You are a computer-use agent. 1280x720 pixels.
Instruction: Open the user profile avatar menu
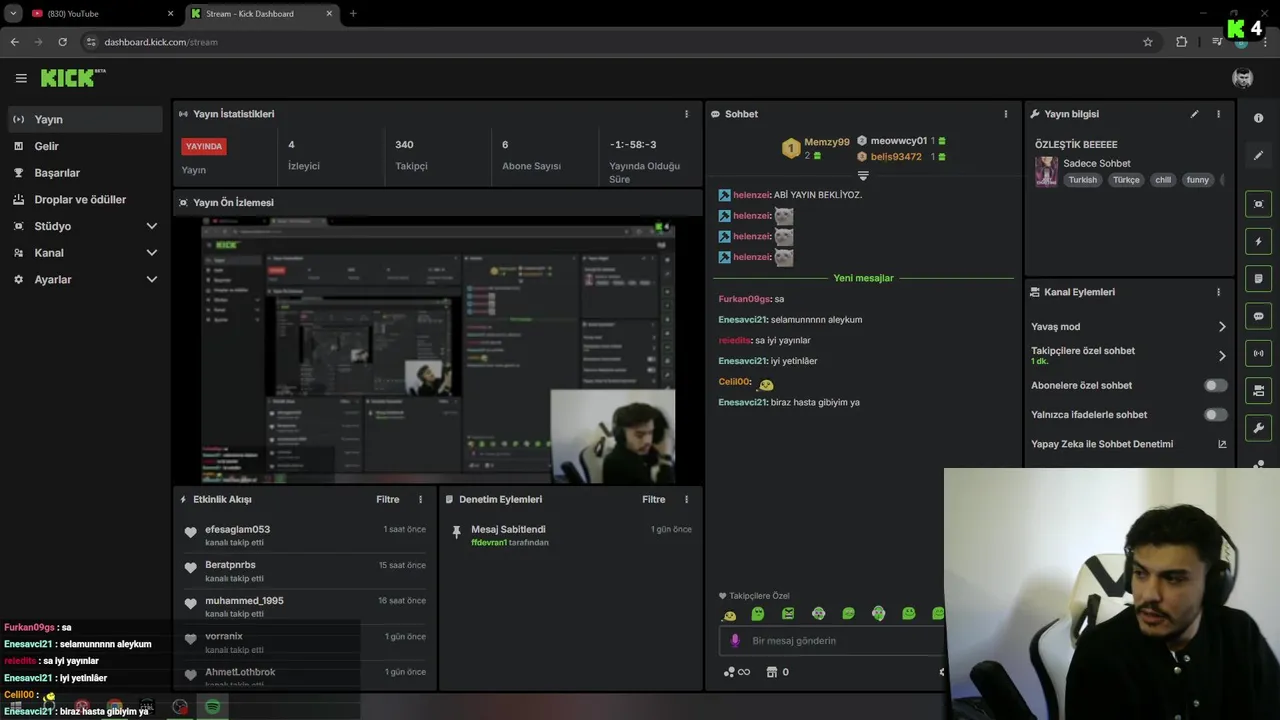click(x=1242, y=78)
